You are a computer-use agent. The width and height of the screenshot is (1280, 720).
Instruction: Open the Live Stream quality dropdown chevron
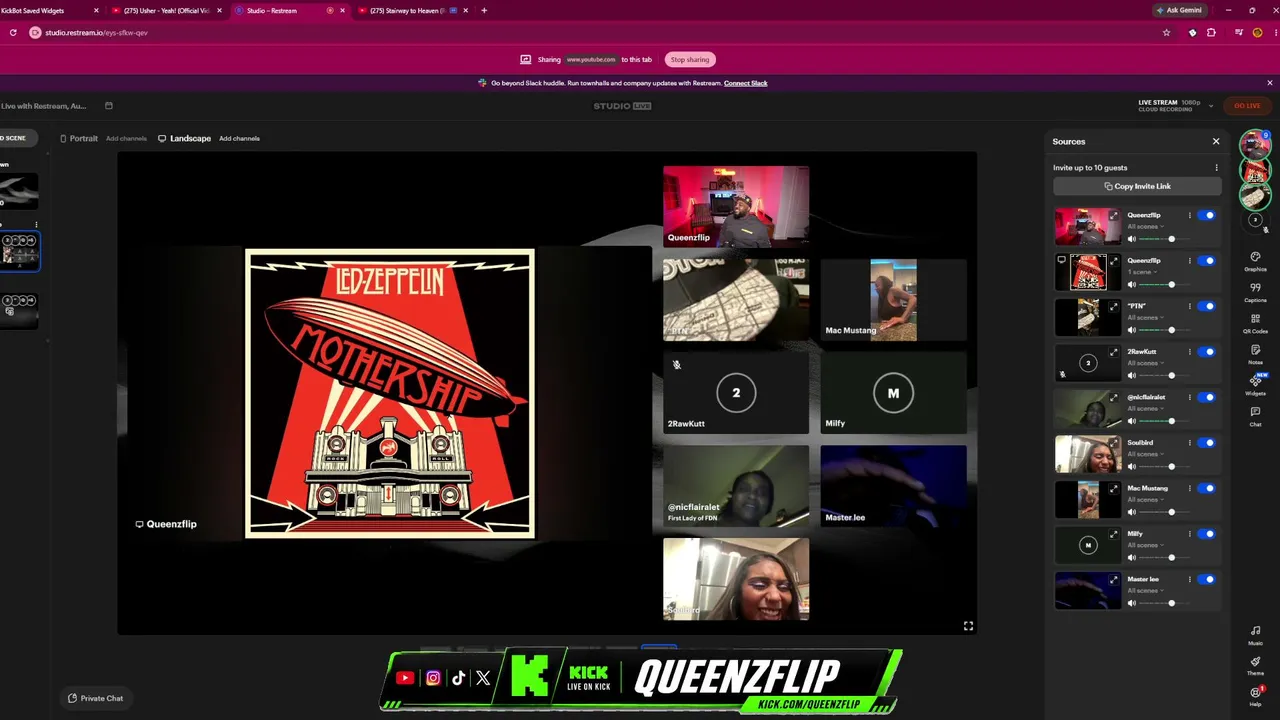point(1211,105)
